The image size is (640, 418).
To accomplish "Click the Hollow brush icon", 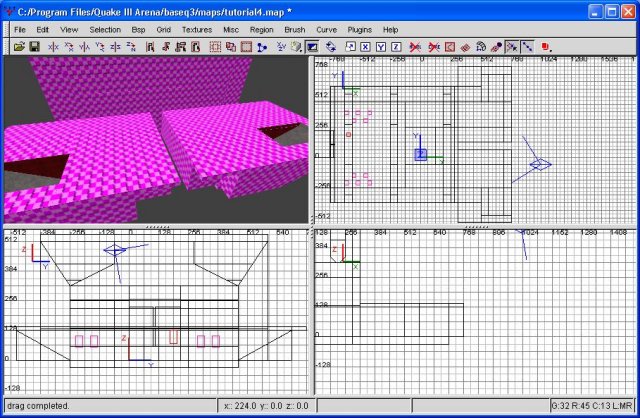I will pyautogui.click(x=246, y=47).
